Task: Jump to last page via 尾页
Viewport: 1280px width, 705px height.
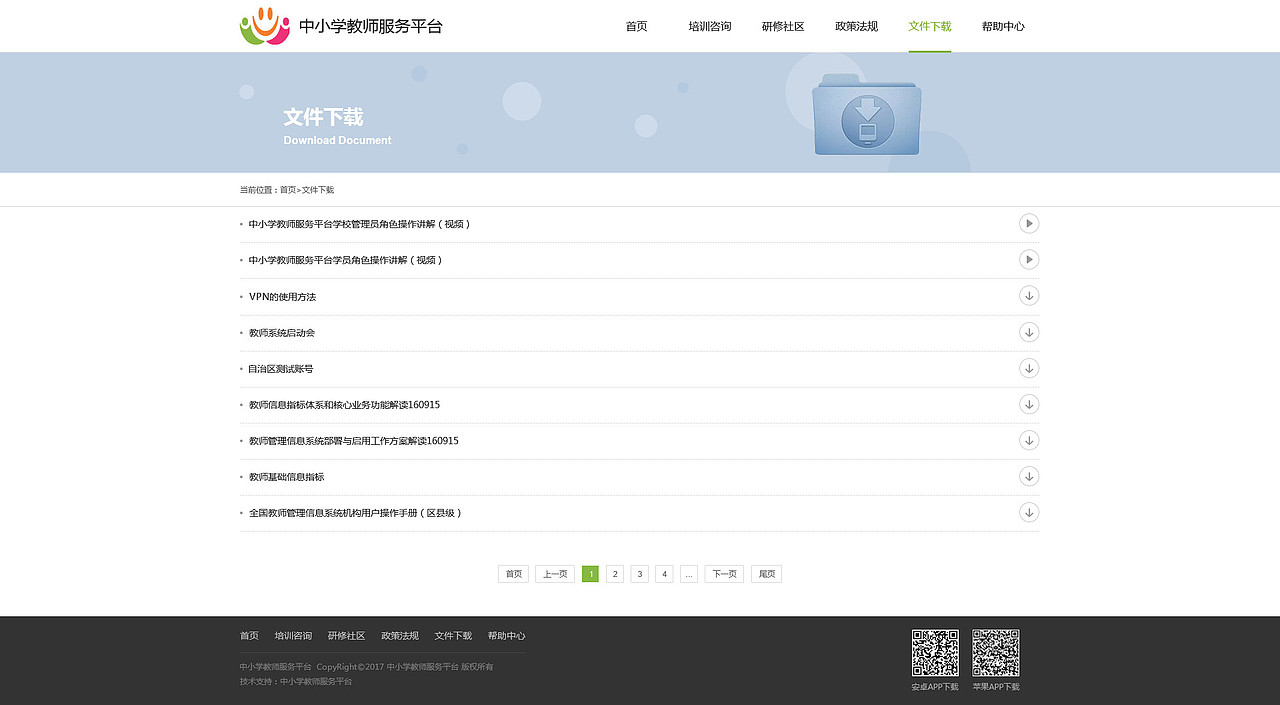Action: point(766,573)
